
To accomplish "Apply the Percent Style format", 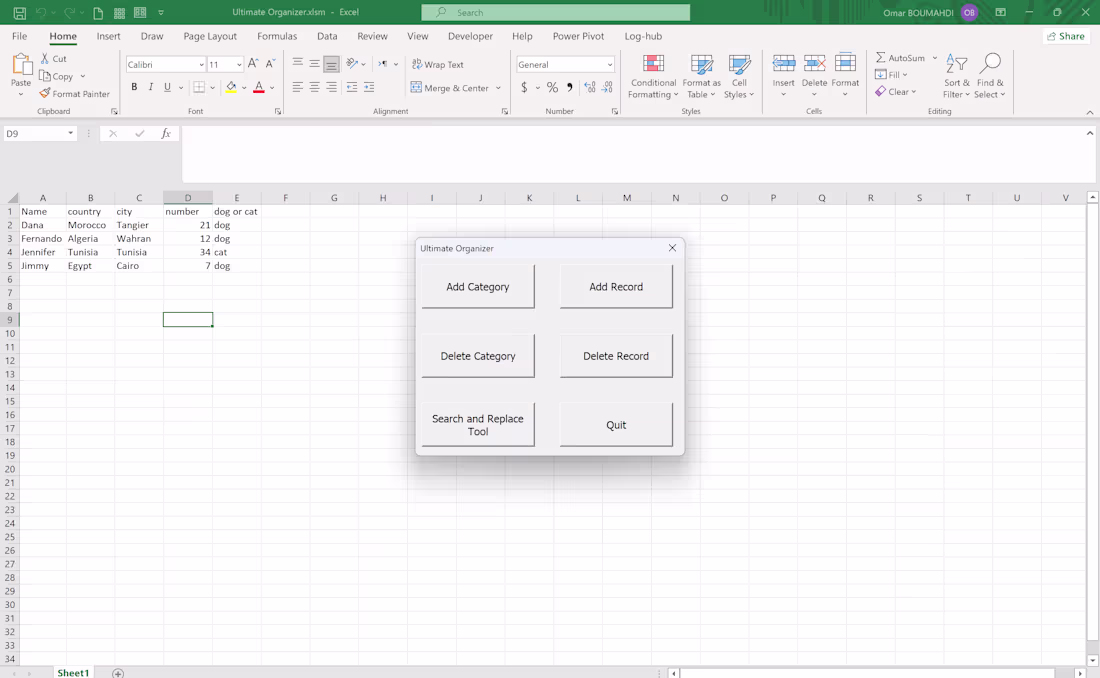I will coord(551,87).
